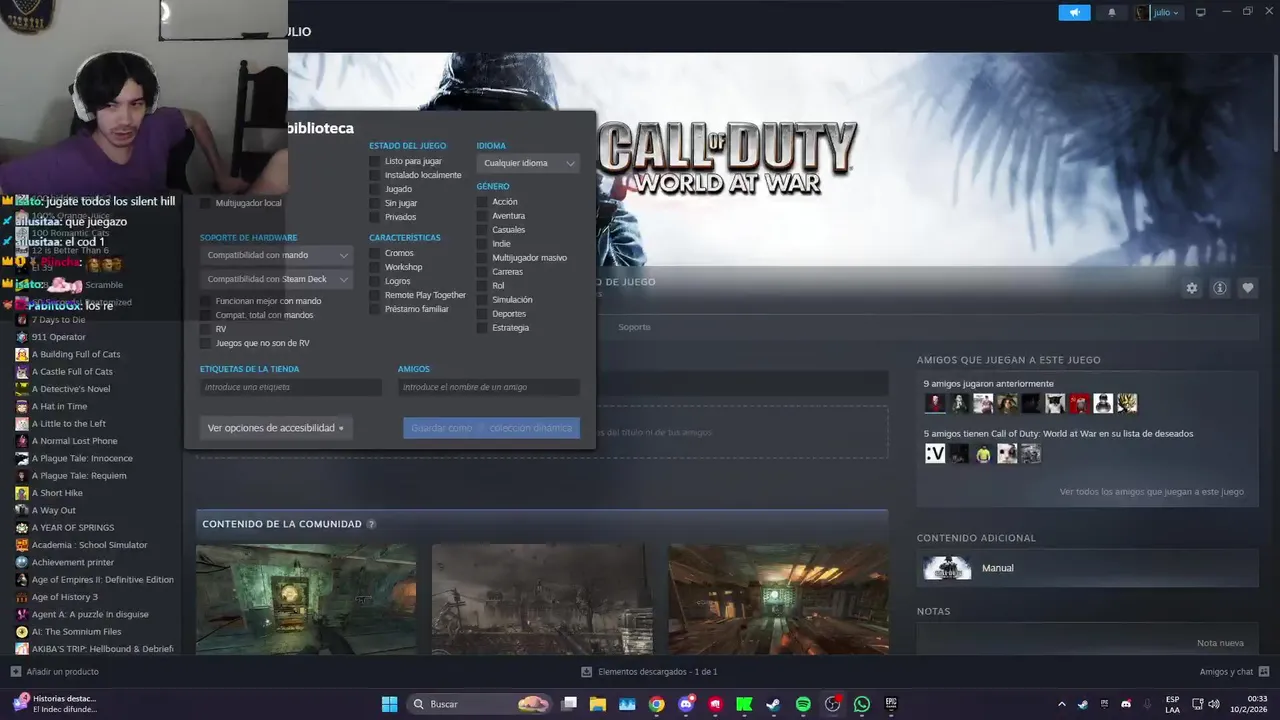Viewport: 1280px width, 720px height.
Task: Open 'Amigos y chat' button
Action: coord(1234,672)
